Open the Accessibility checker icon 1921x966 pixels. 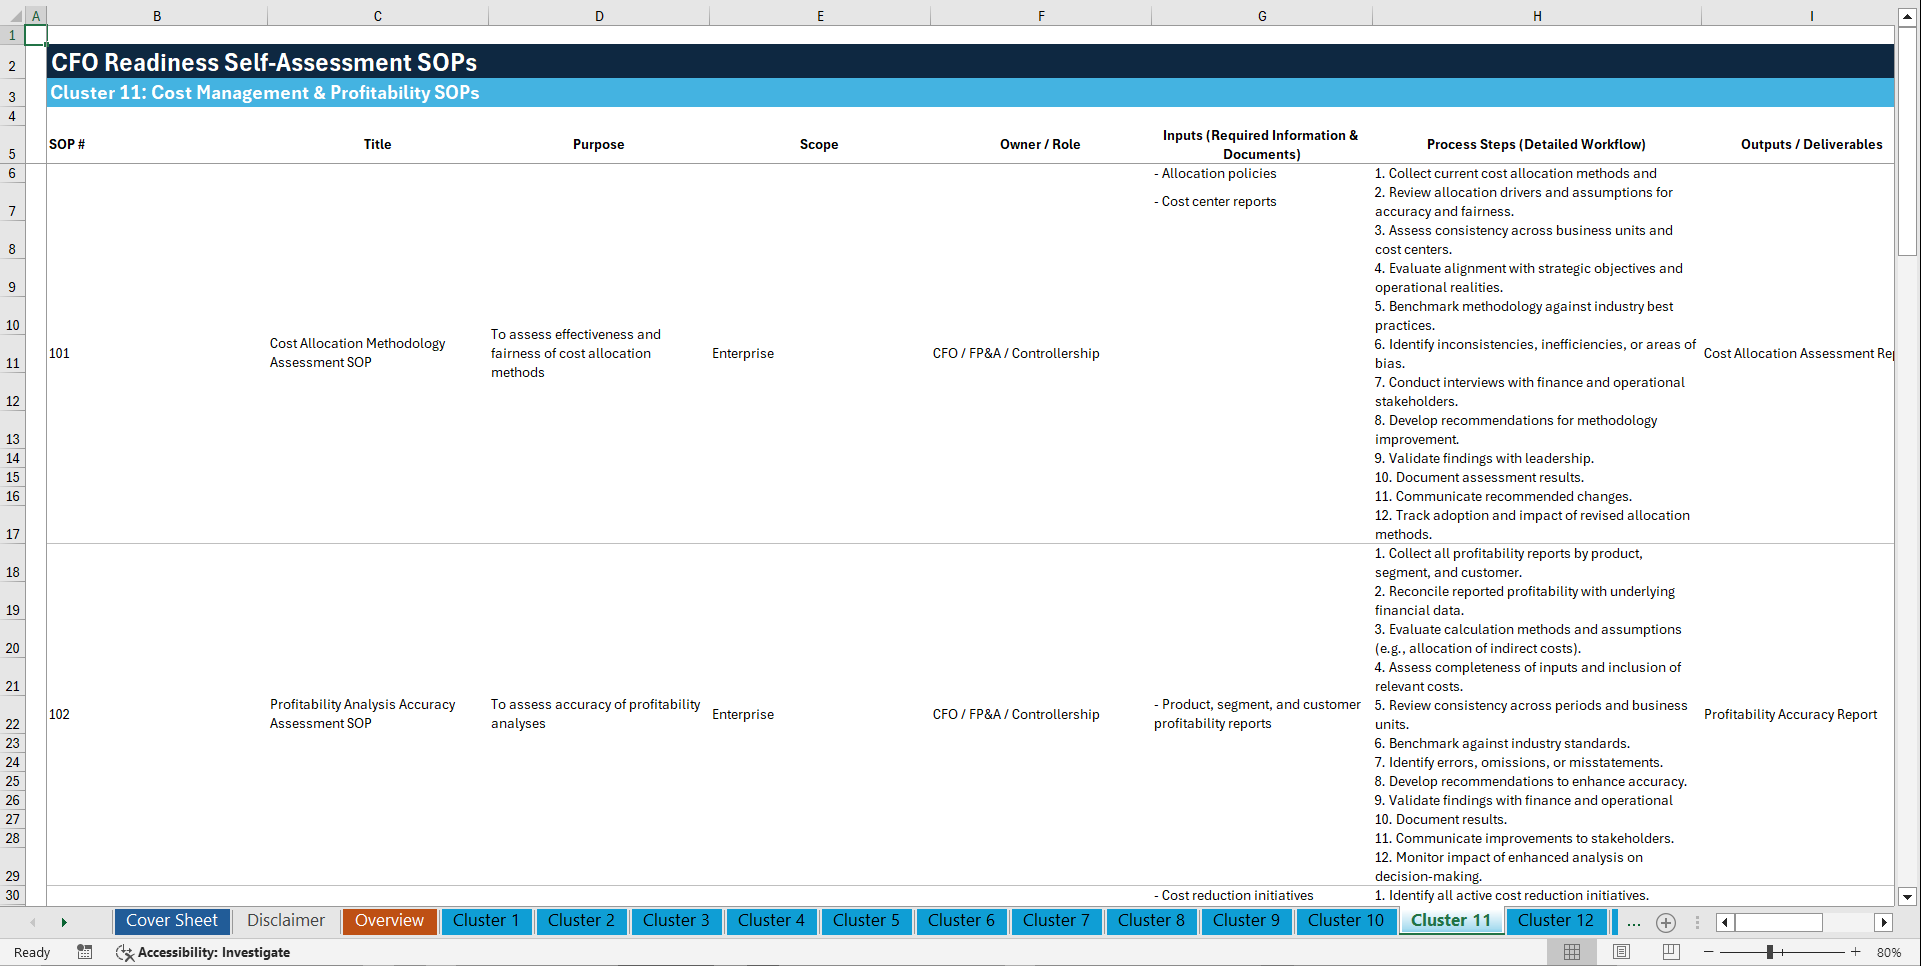point(125,953)
